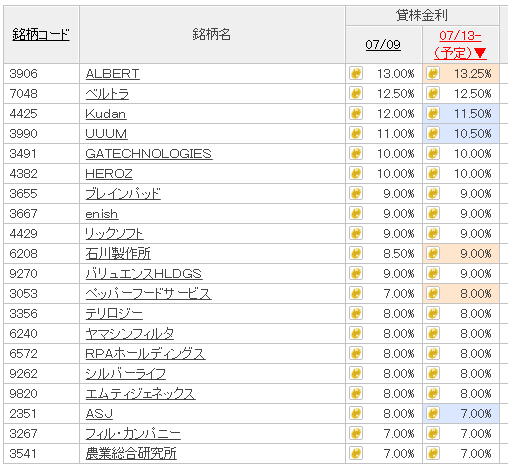Image resolution: width=508 pixels, height=468 pixels.
Task: Click Kudan 07/09 coin icon
Action: [356, 113]
